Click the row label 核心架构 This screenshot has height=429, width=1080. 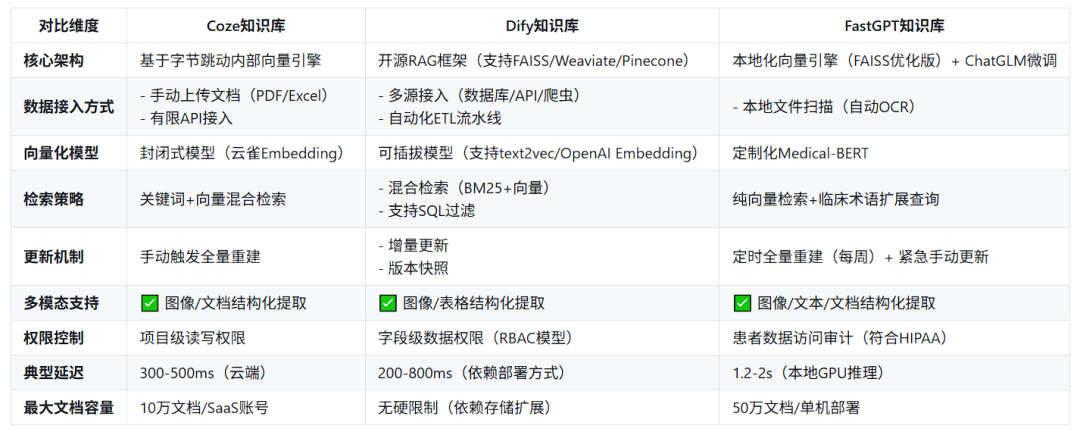tap(53, 60)
